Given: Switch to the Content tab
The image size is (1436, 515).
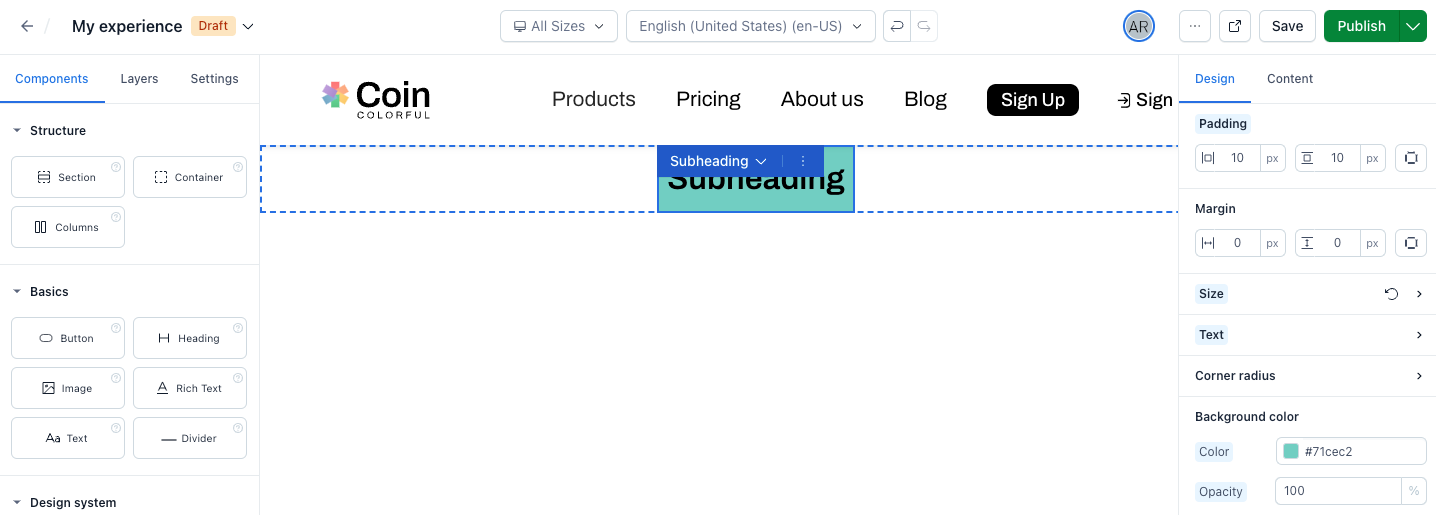Looking at the screenshot, I should (x=1289, y=79).
